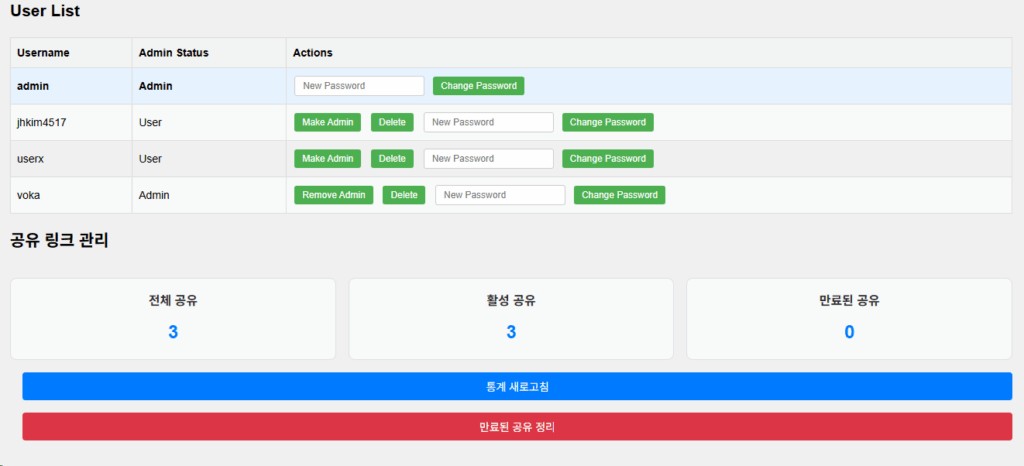Screen dimensions: 1024x466
Task: Make jhkim4517 an admin
Action: (x=328, y=122)
